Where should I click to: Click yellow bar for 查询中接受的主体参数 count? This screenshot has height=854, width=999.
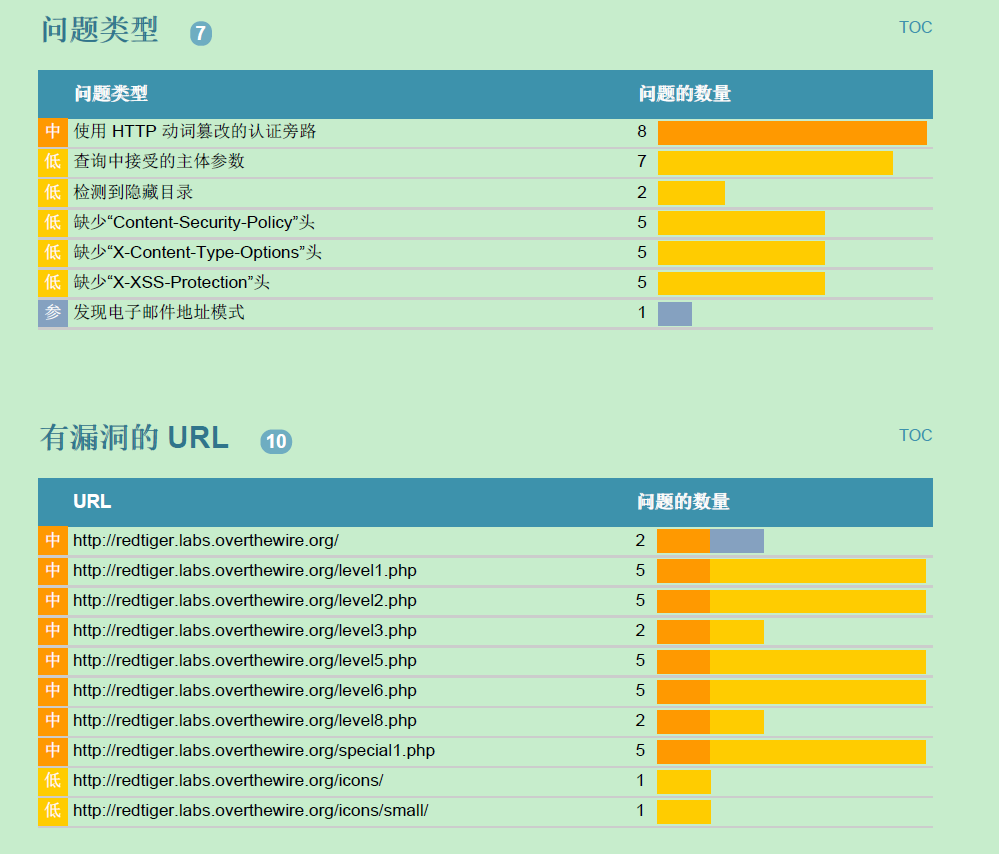(775, 163)
